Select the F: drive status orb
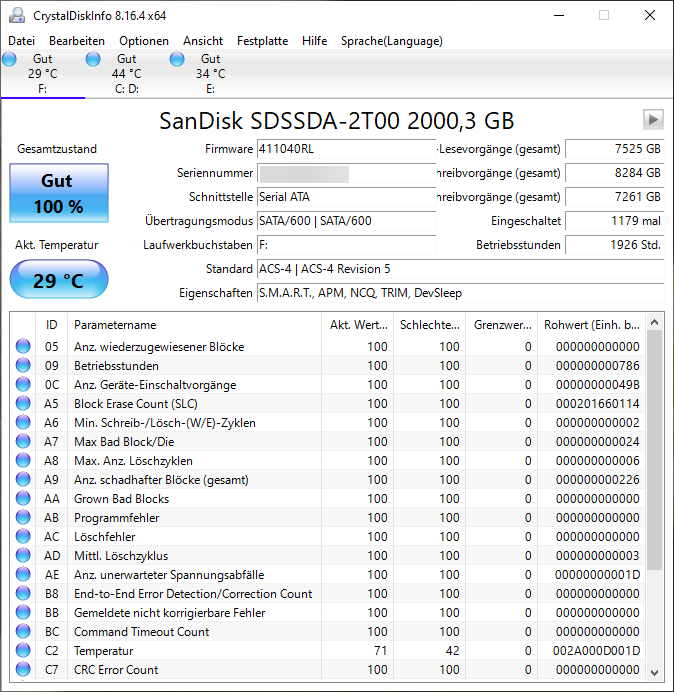The width and height of the screenshot is (674, 692). coord(9,59)
